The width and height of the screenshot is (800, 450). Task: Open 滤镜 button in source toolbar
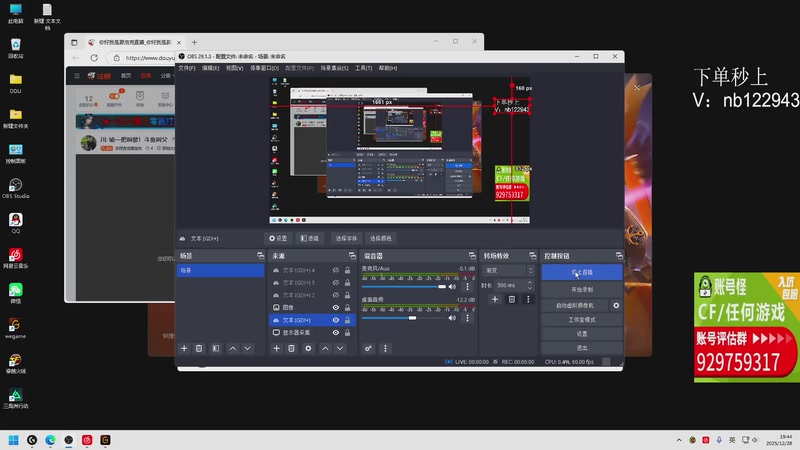click(309, 238)
